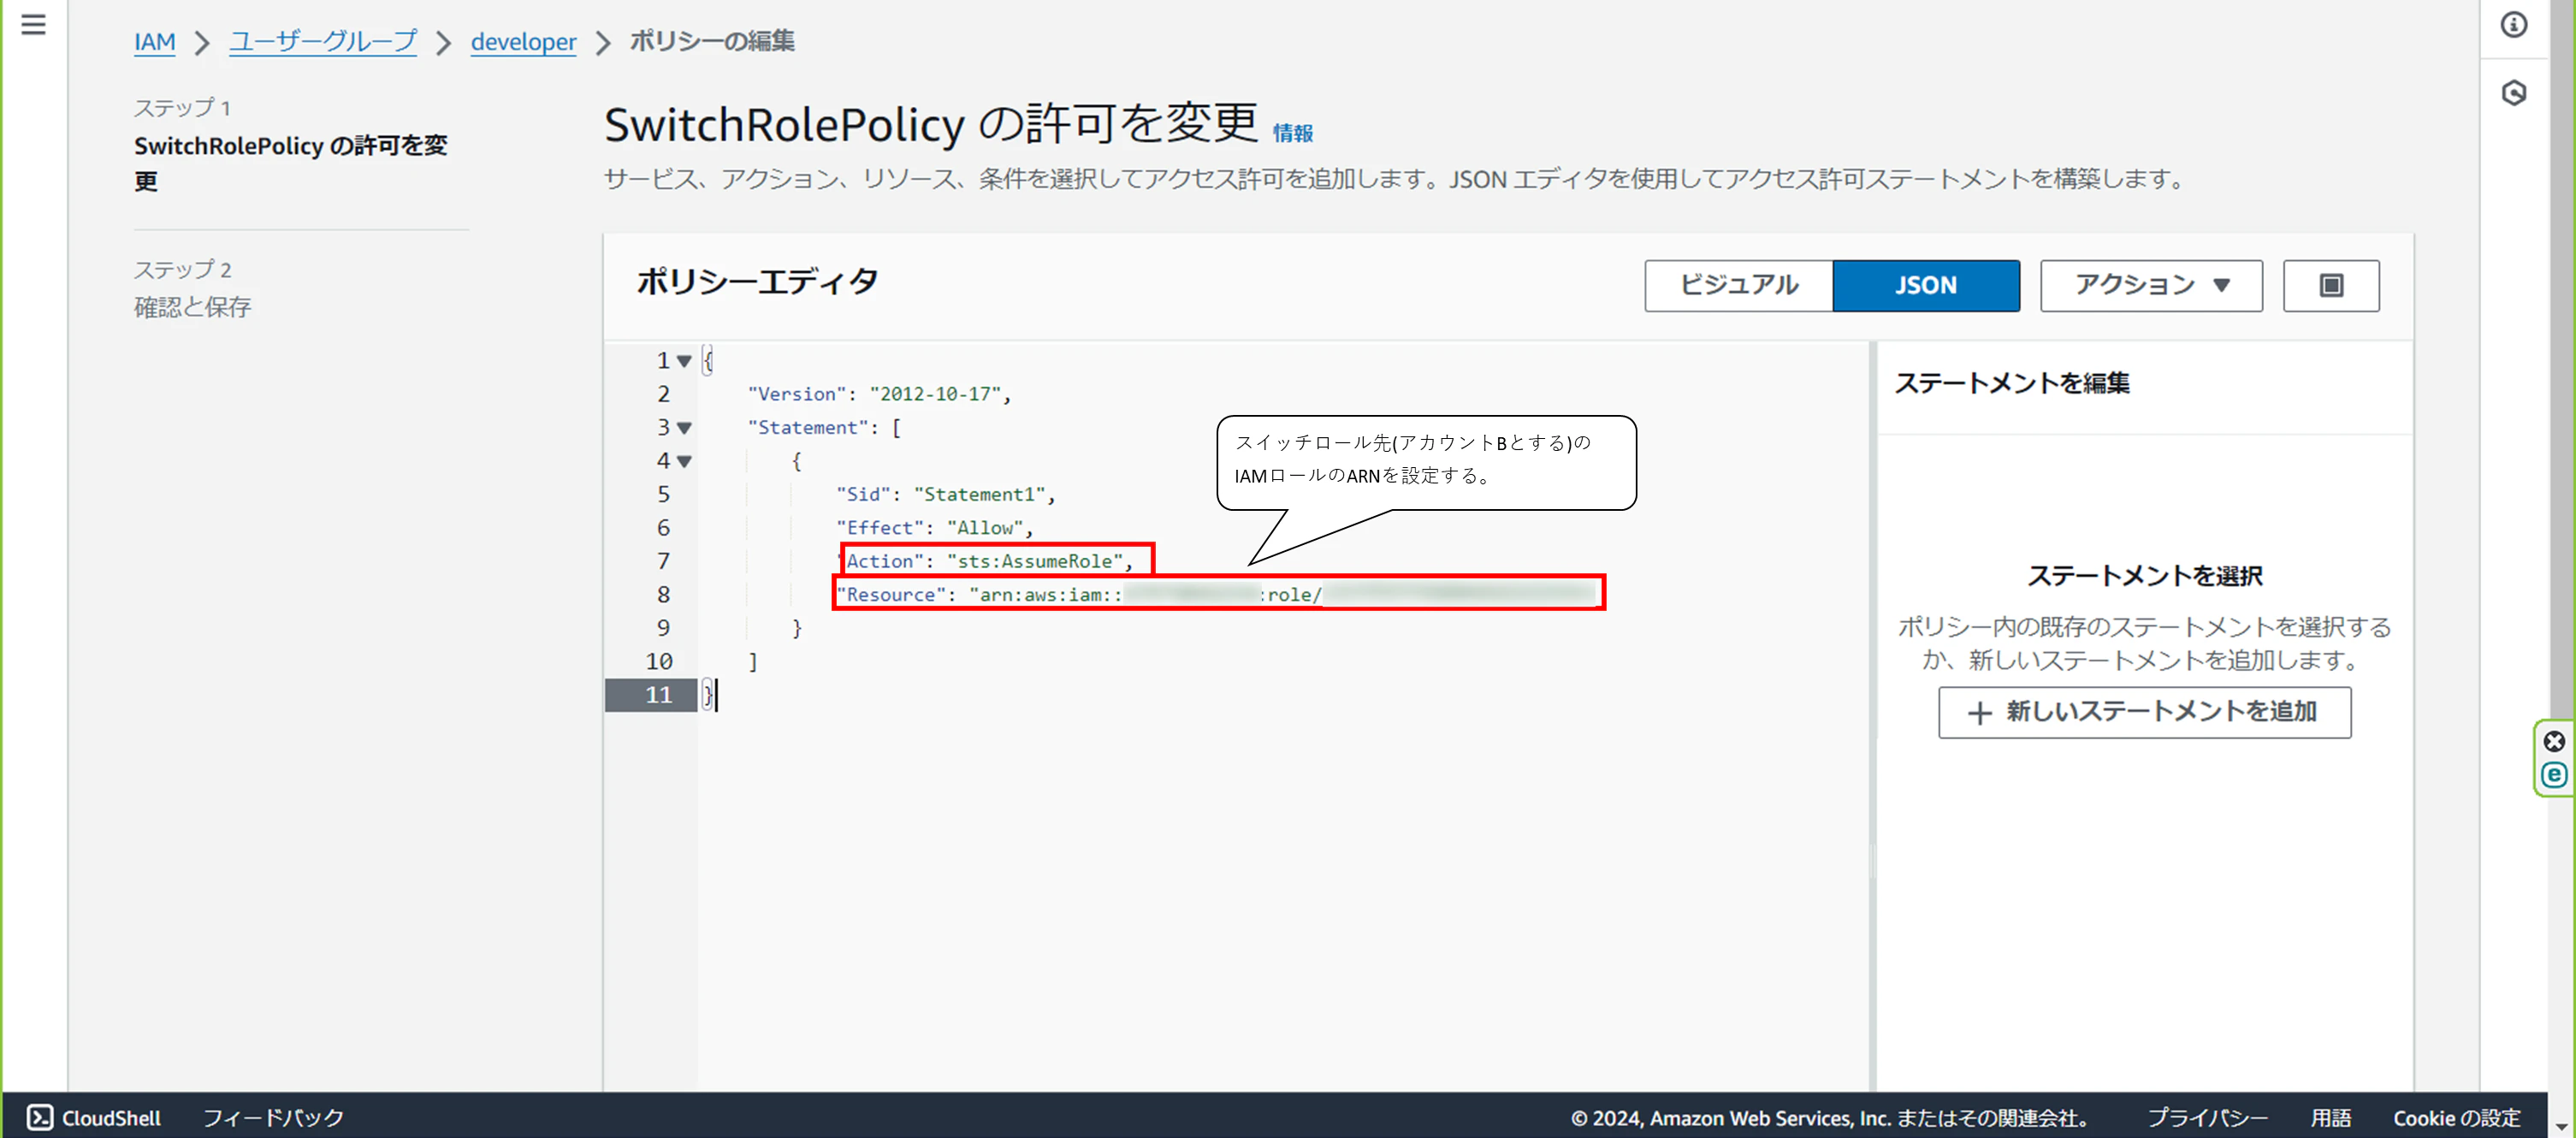Click the "Effect": "Allow" line
The height and width of the screenshot is (1138, 2576).
click(934, 528)
